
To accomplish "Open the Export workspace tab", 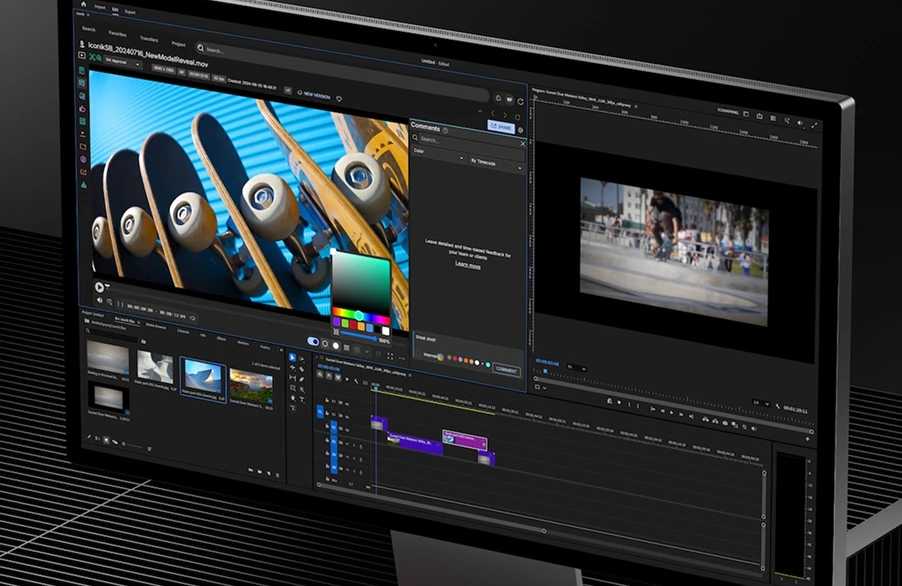I will click(x=130, y=12).
